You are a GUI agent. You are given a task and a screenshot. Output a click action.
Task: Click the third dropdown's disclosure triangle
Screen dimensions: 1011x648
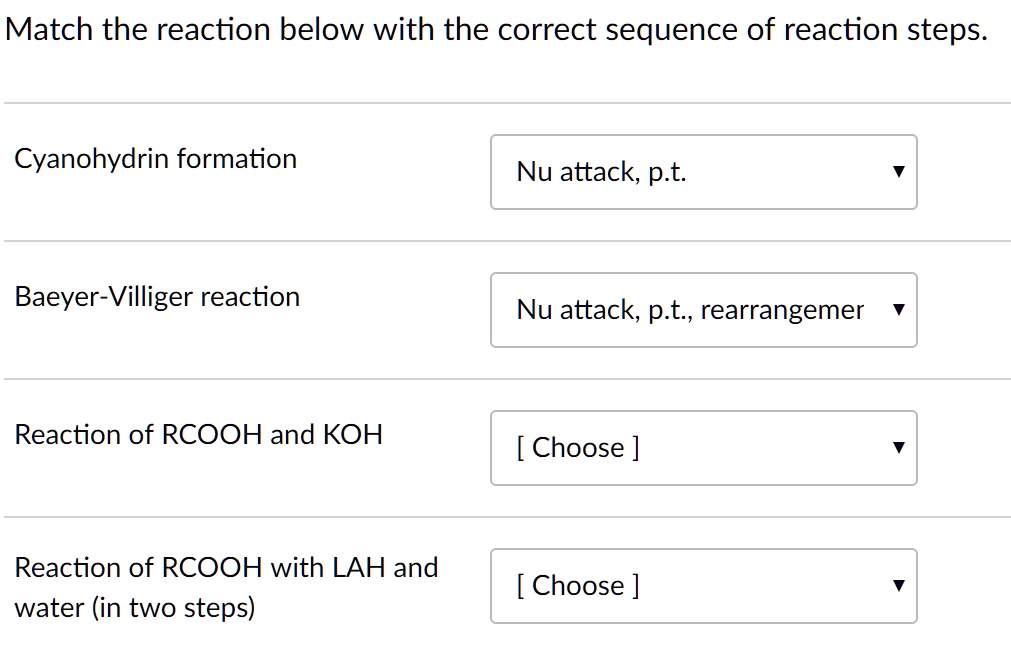pyautogui.click(x=899, y=448)
